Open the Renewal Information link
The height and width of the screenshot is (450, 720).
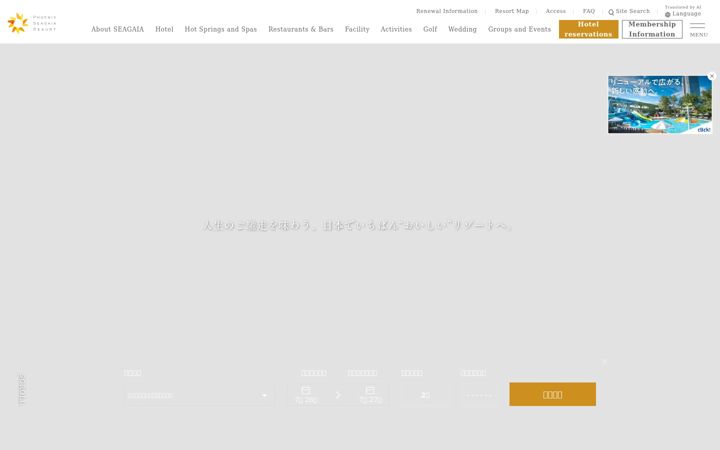click(446, 11)
